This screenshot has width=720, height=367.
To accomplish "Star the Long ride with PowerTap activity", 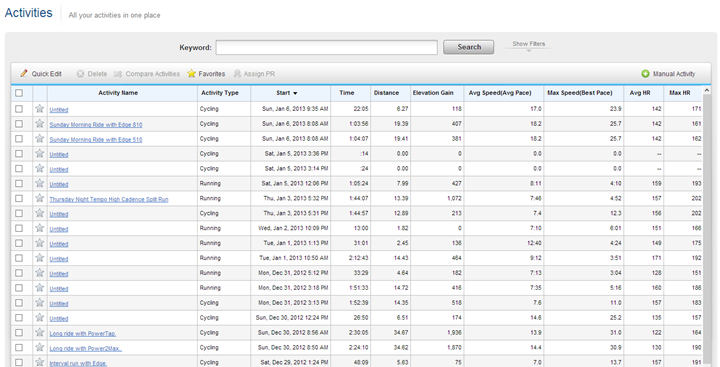I will coord(39,332).
